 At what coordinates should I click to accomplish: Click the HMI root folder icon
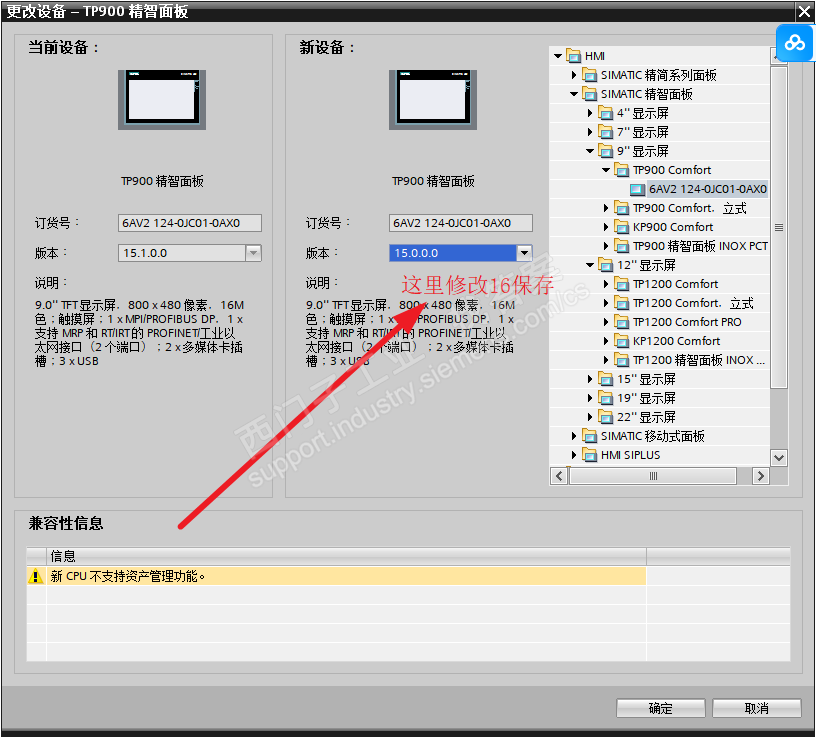coord(573,56)
